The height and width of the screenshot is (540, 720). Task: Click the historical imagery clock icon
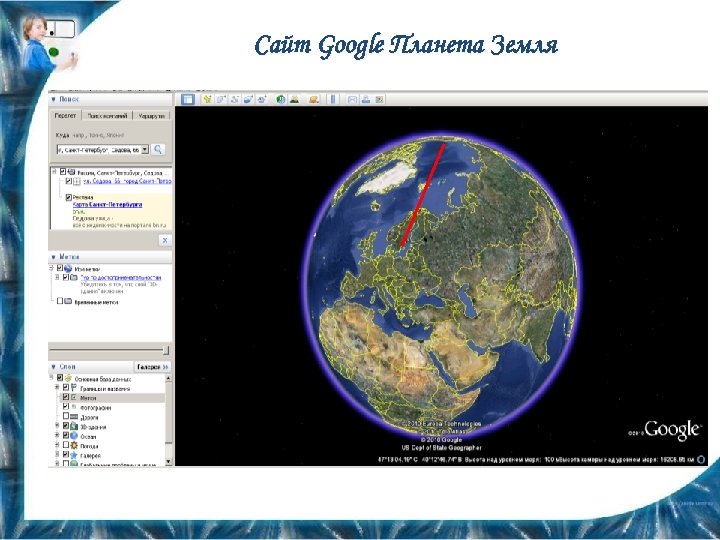tap(281, 99)
